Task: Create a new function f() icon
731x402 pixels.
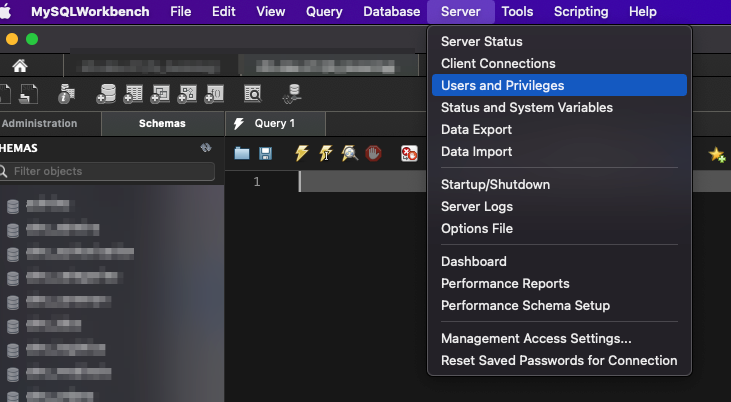Action: click(x=214, y=94)
